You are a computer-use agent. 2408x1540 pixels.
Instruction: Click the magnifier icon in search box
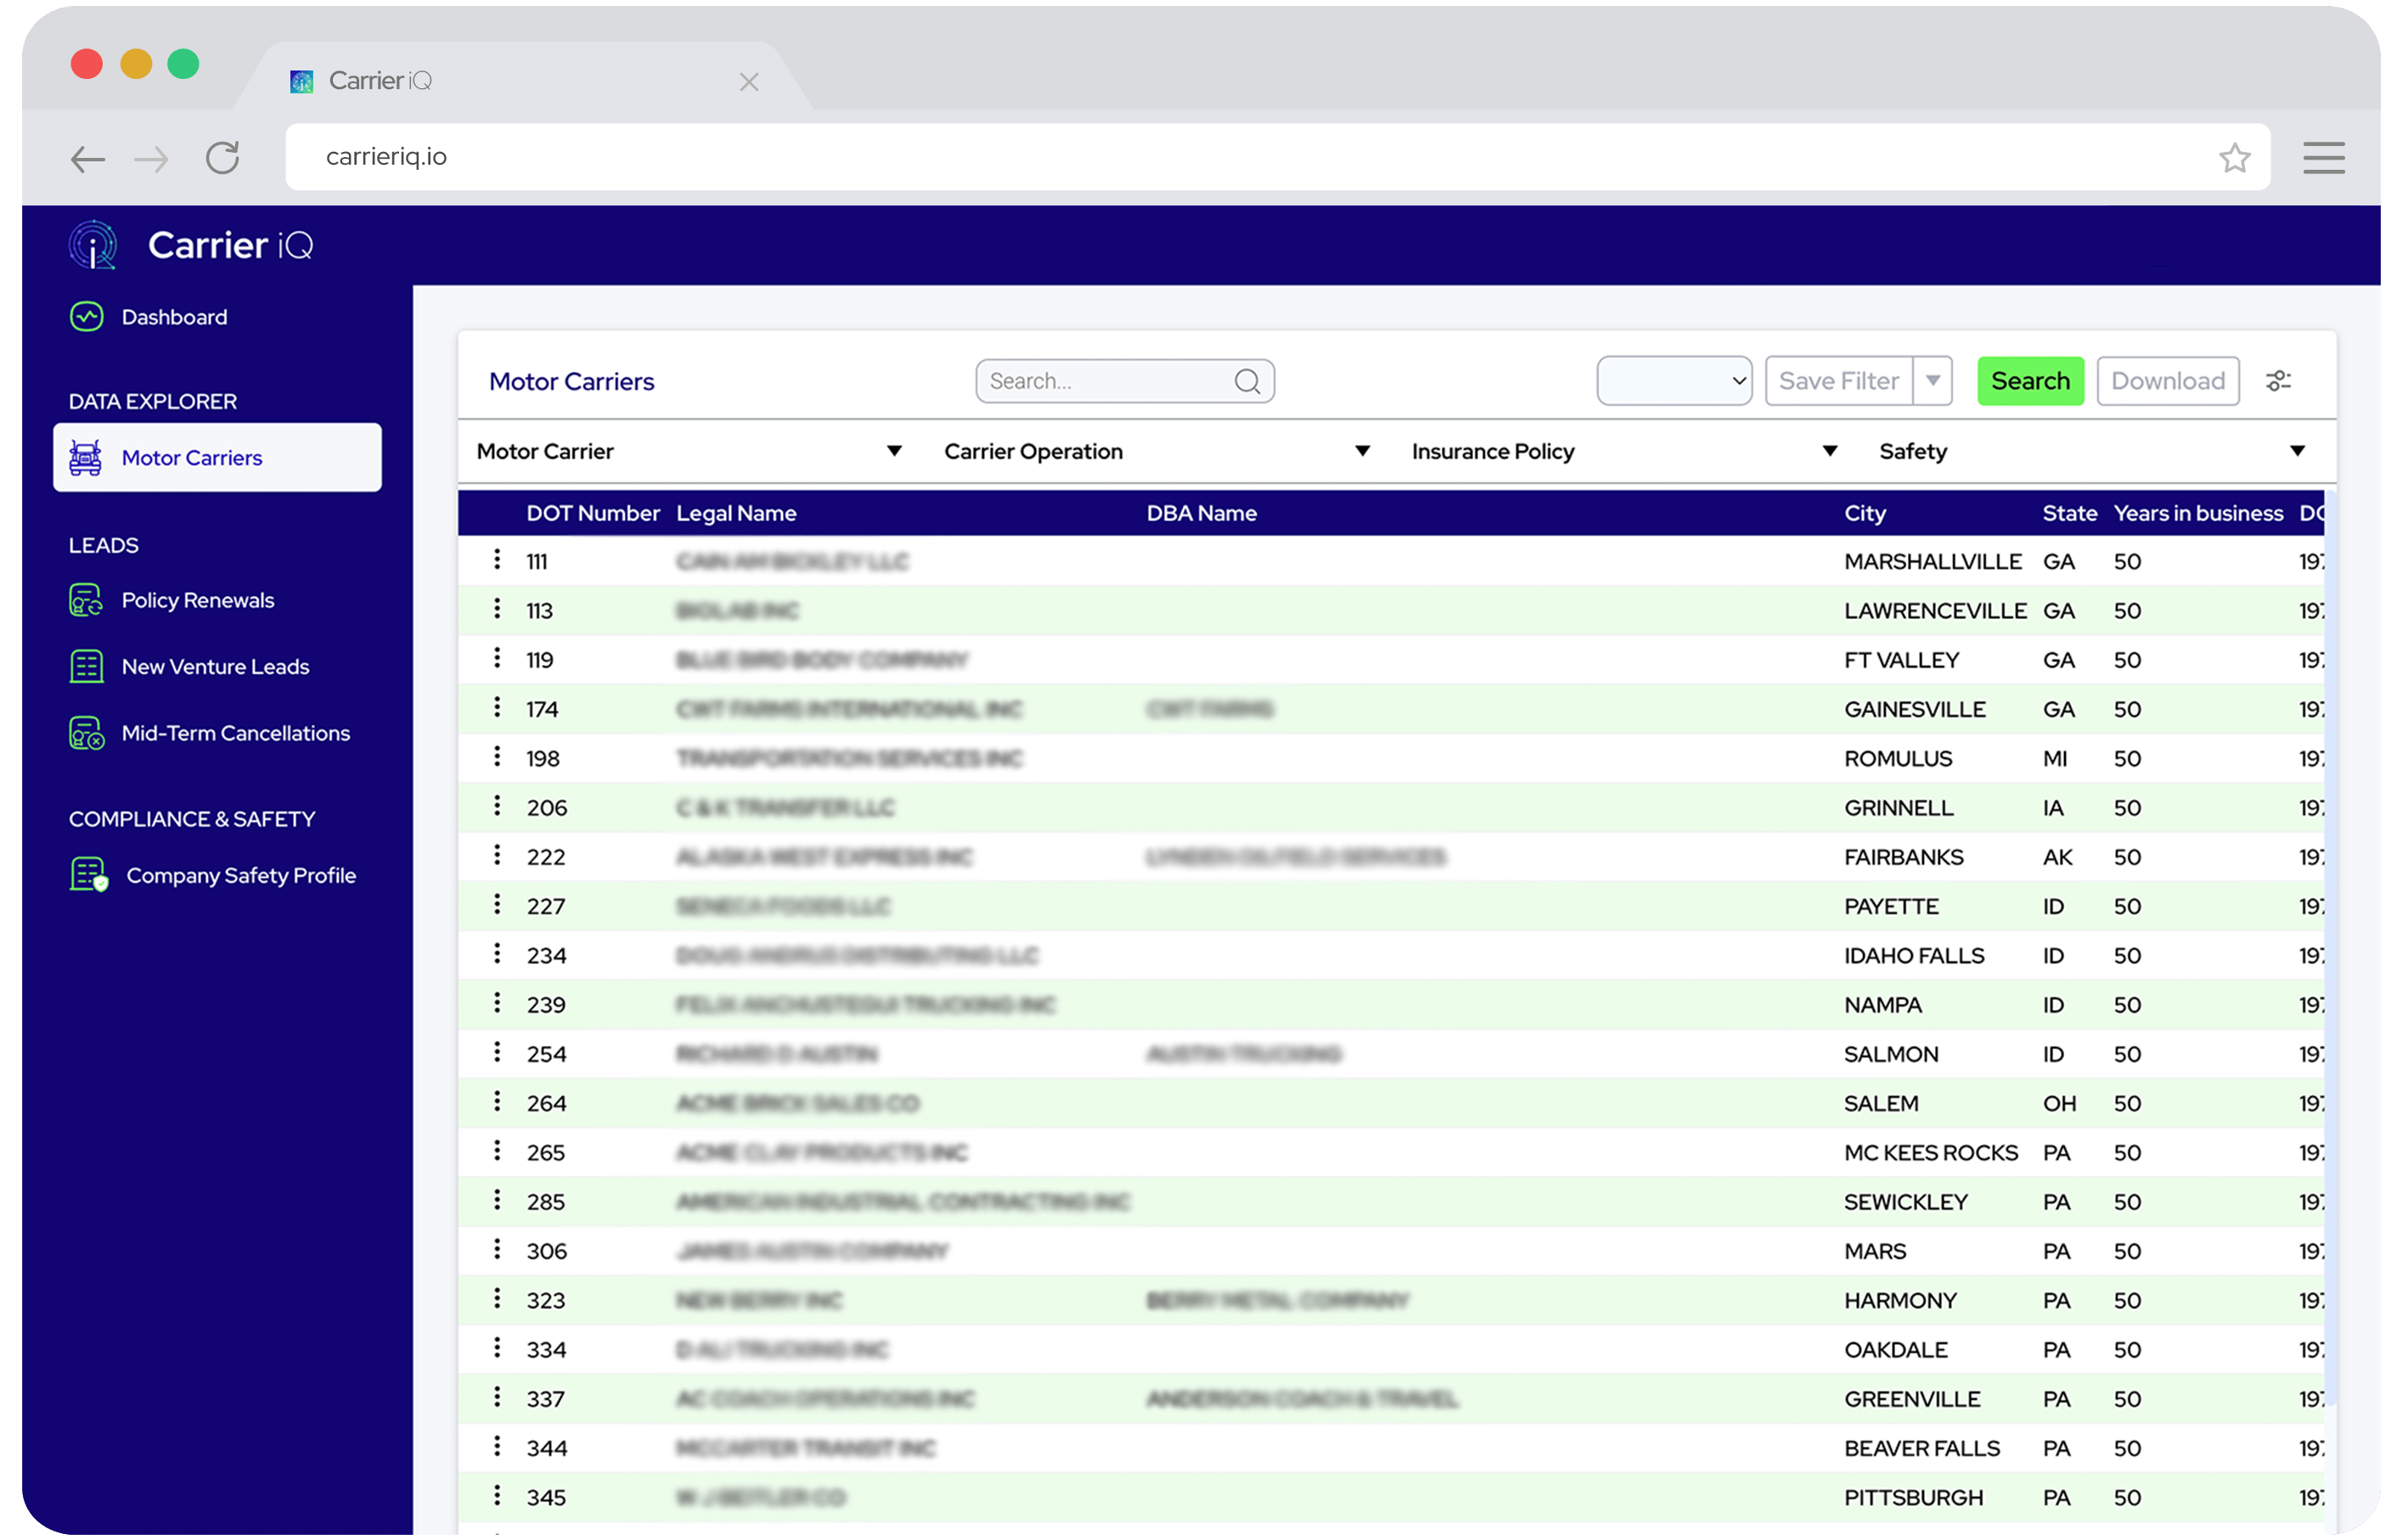(1246, 381)
